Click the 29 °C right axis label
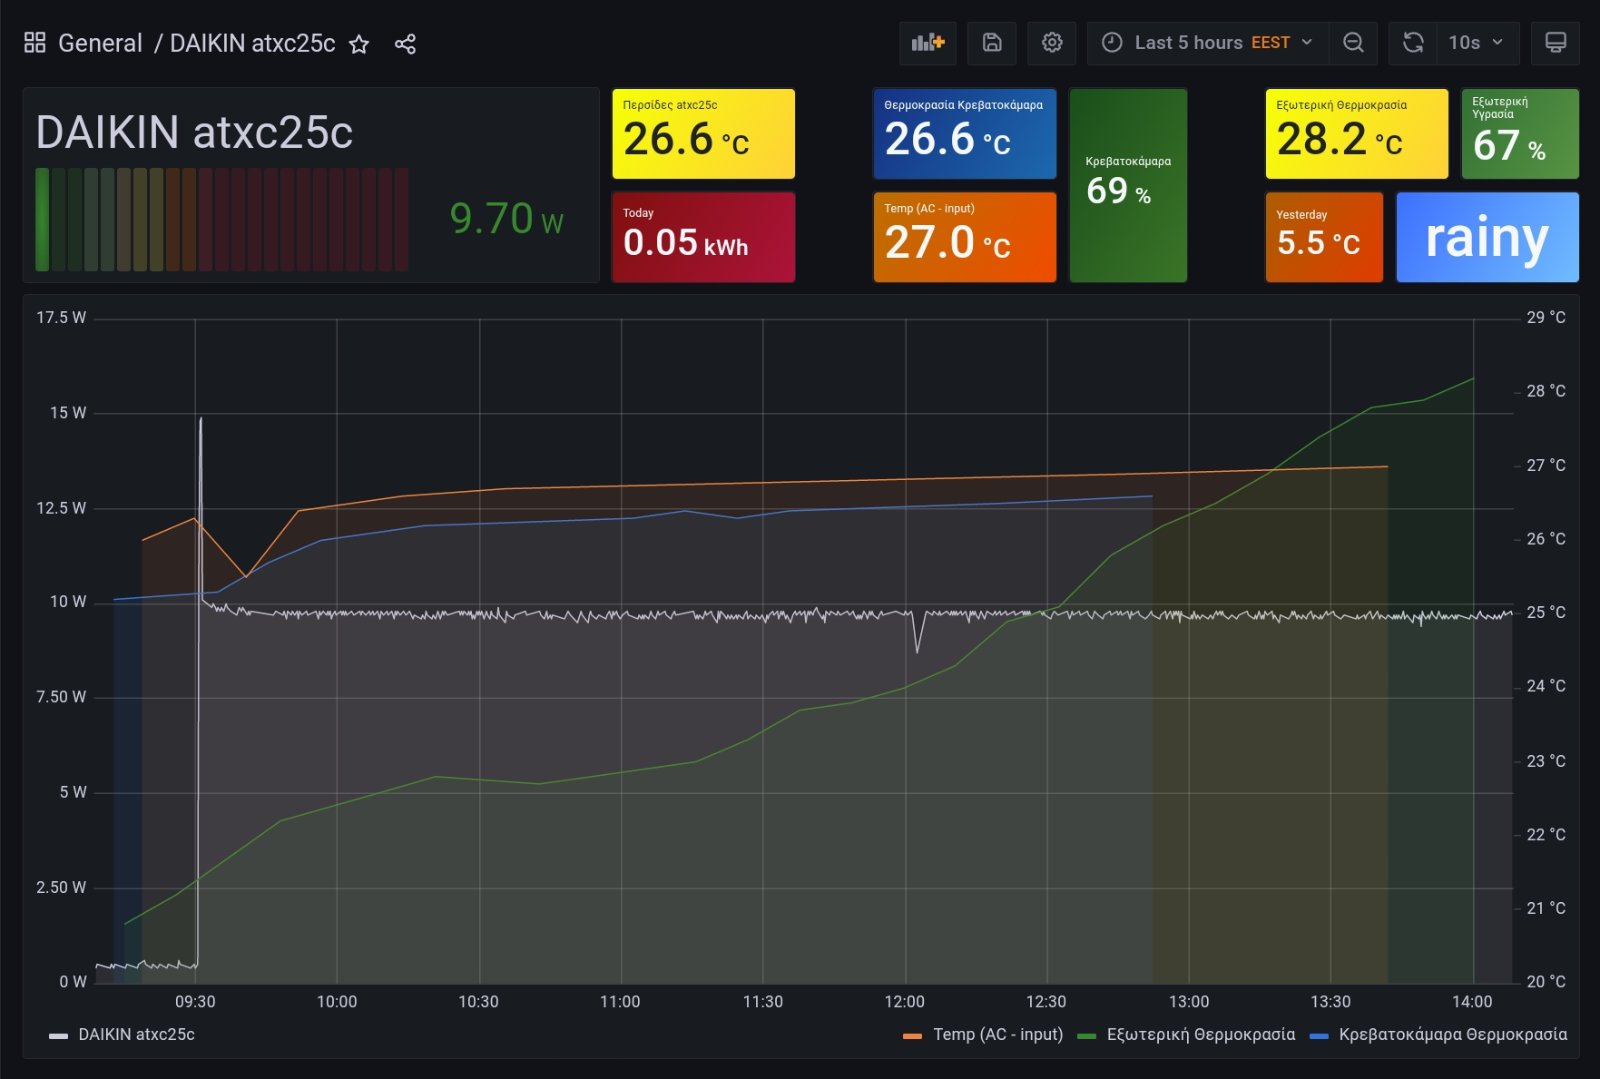Image resolution: width=1600 pixels, height=1079 pixels. [1546, 317]
